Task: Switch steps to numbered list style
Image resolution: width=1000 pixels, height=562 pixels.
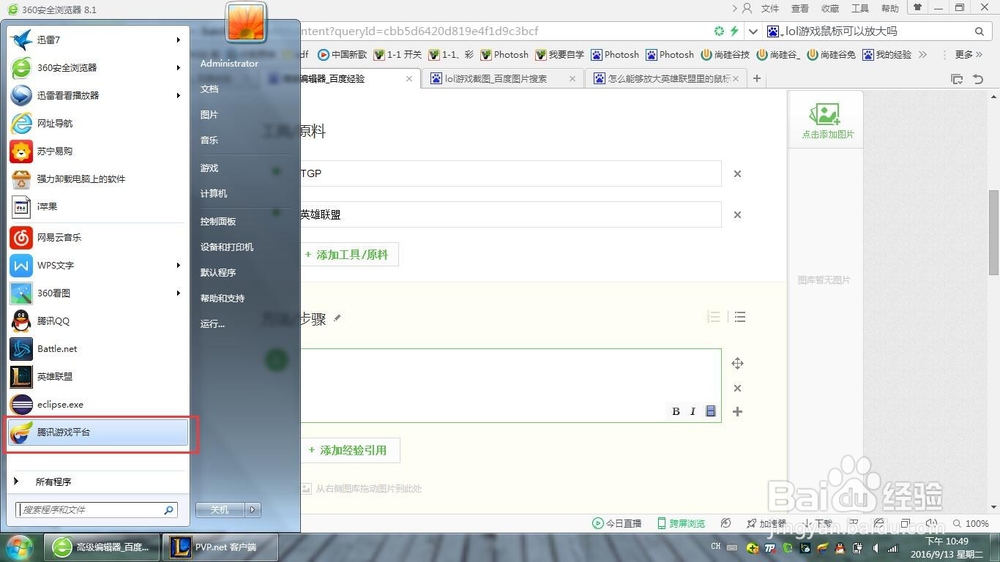Action: (x=714, y=317)
